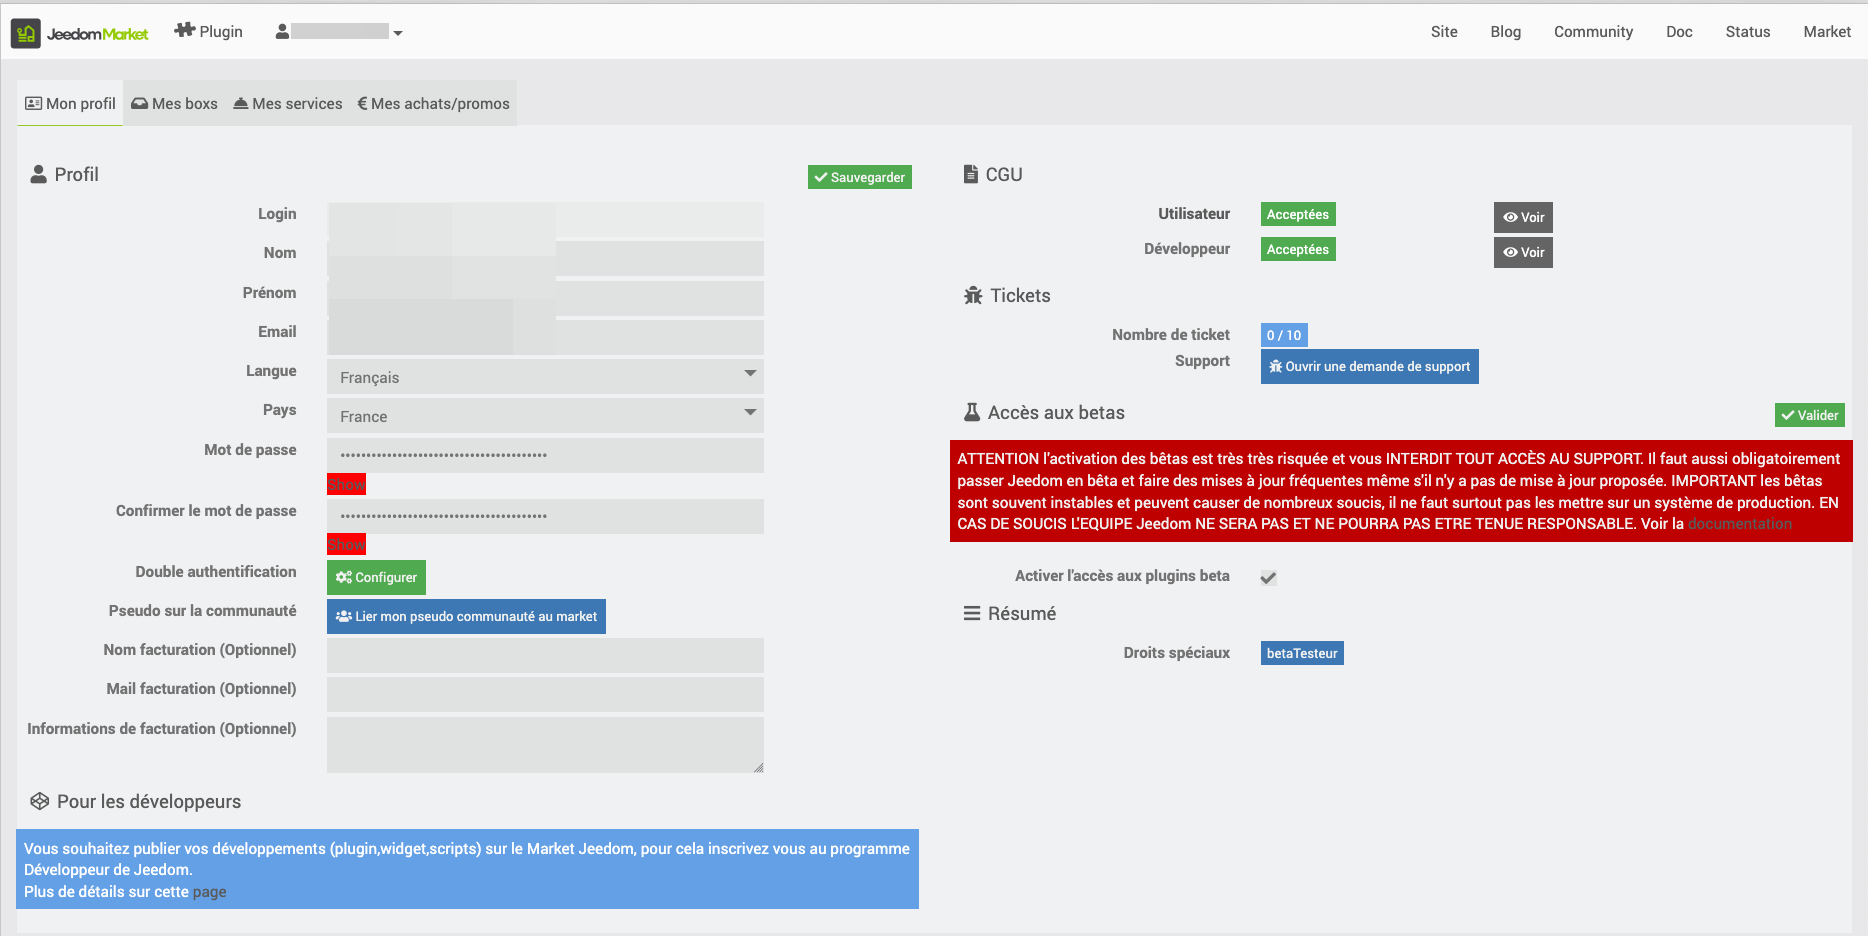The width and height of the screenshot is (1868, 936).
Task: Go to the Site link
Action: point(1444,32)
